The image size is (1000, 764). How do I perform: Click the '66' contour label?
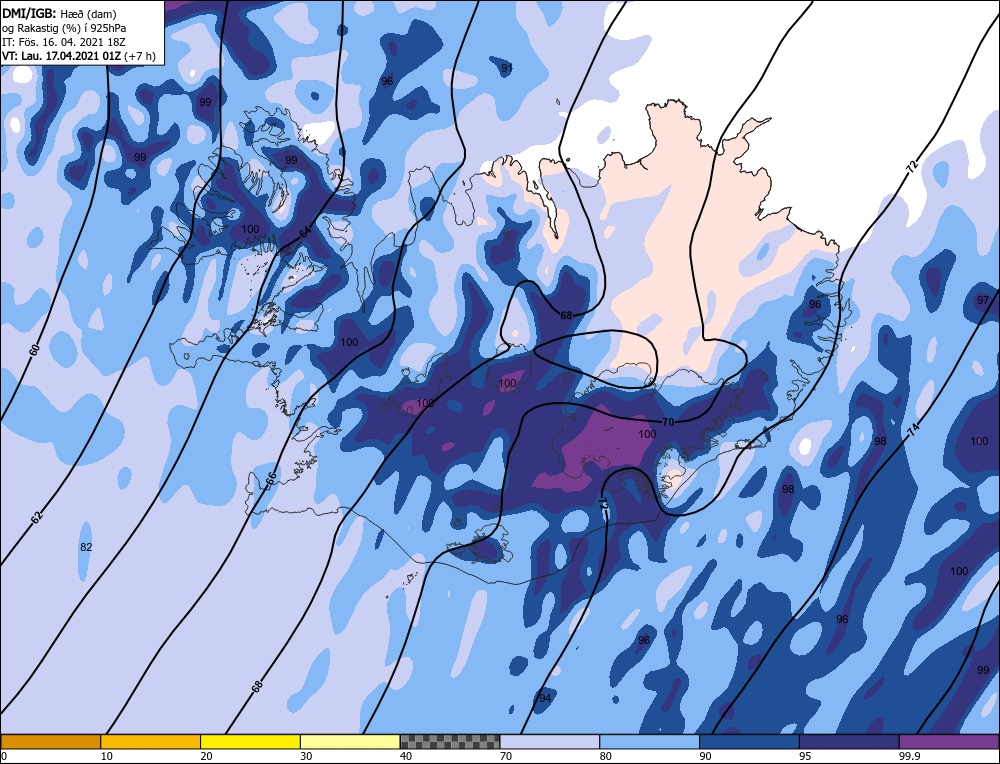pyautogui.click(x=270, y=476)
